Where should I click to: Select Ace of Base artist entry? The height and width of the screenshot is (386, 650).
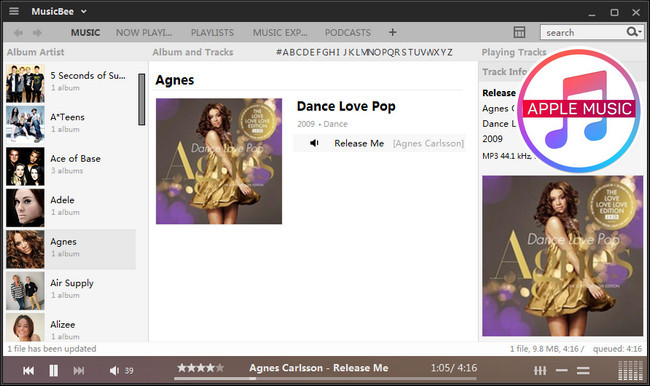point(70,166)
